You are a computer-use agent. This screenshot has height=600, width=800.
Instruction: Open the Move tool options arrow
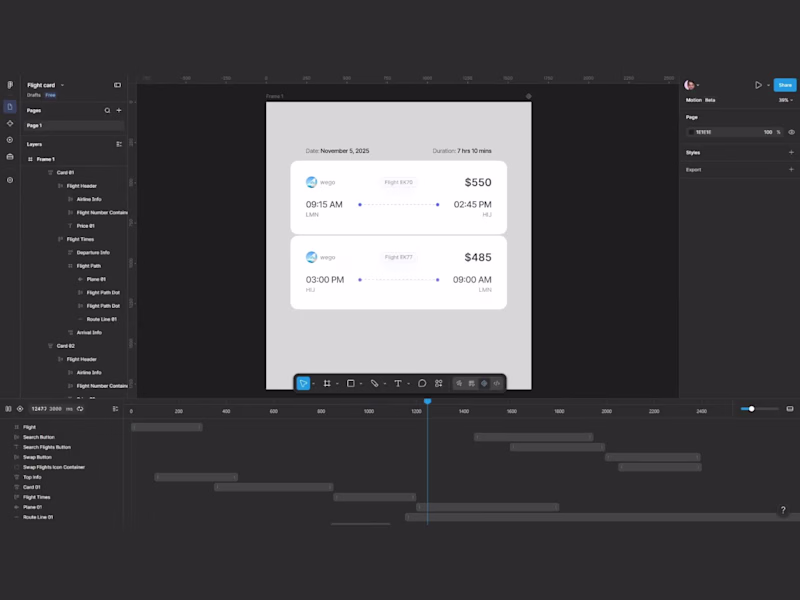313,384
